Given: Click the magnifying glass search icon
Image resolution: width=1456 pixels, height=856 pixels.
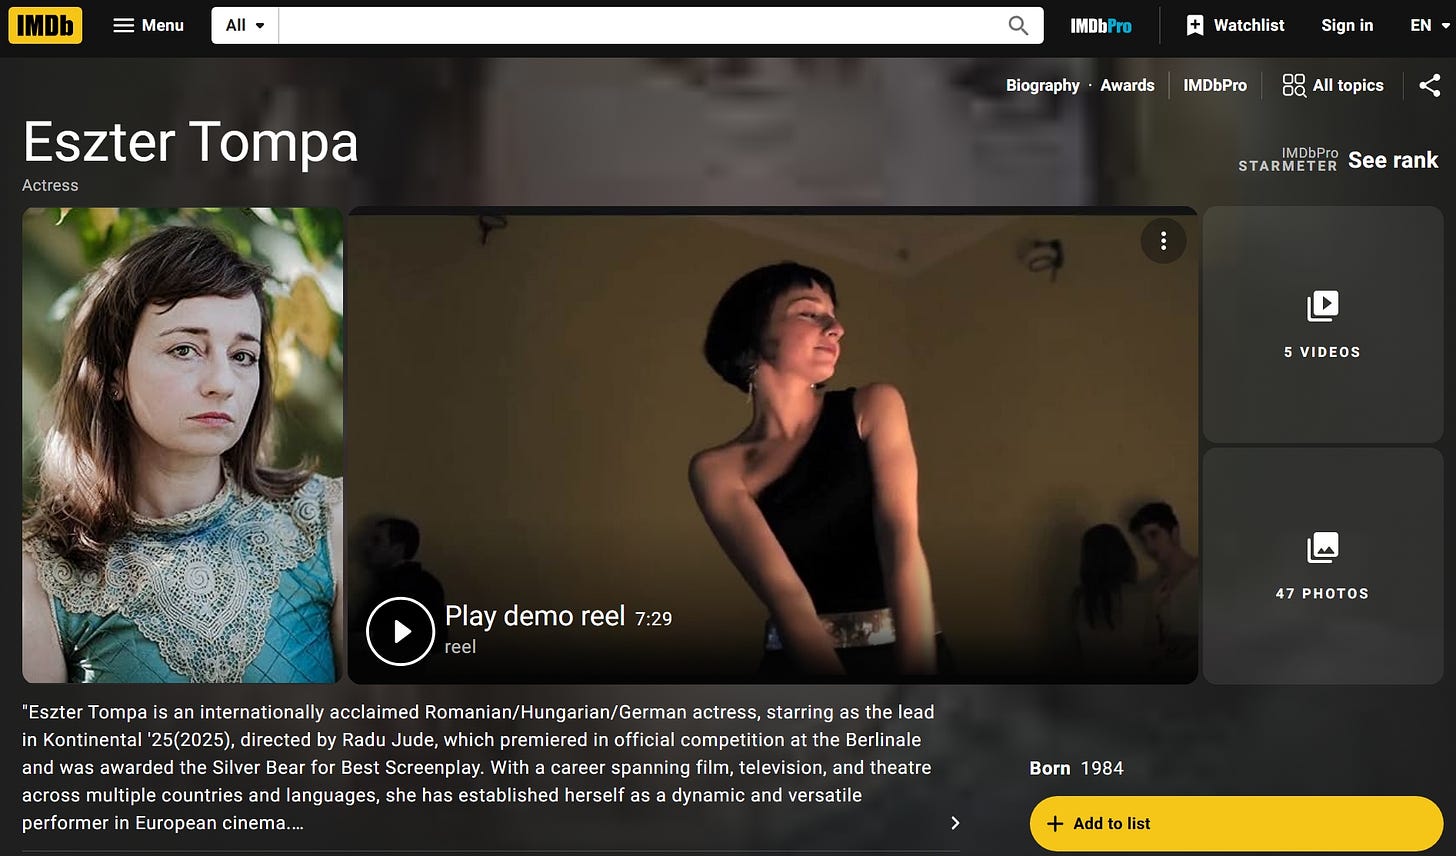Looking at the screenshot, I should tap(1018, 25).
